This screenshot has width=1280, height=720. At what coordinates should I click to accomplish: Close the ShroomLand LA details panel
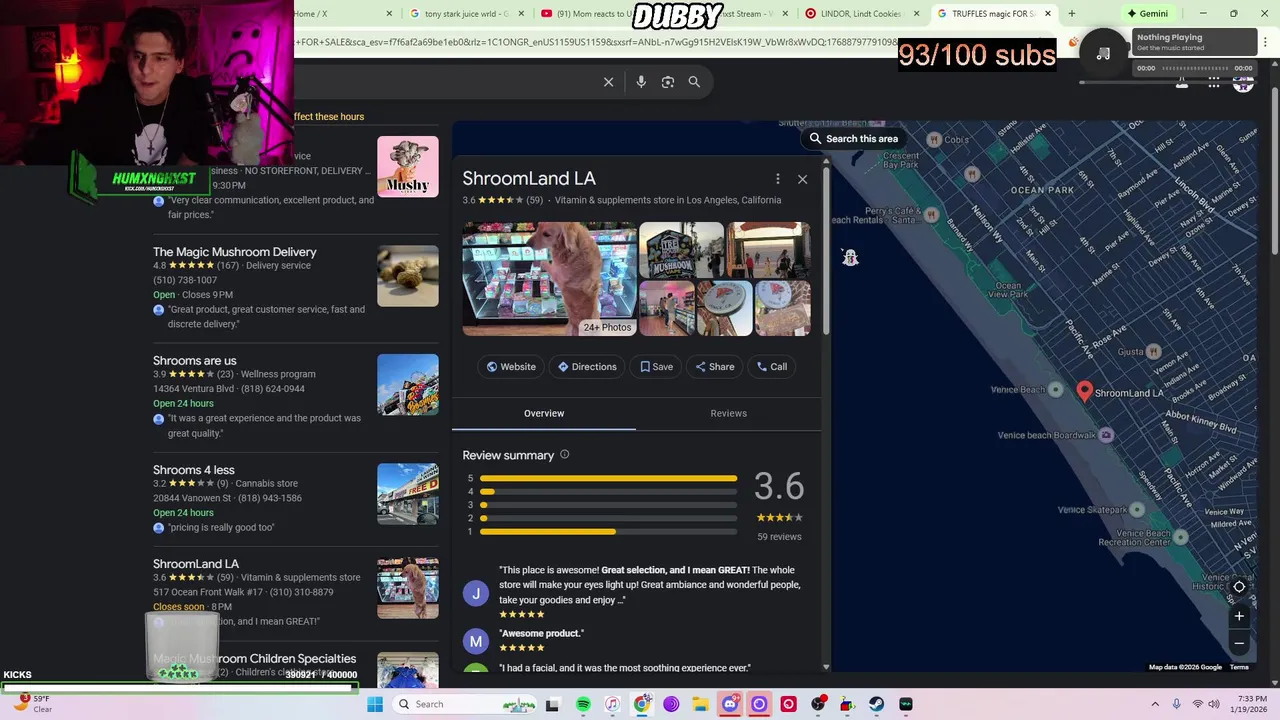coord(802,179)
